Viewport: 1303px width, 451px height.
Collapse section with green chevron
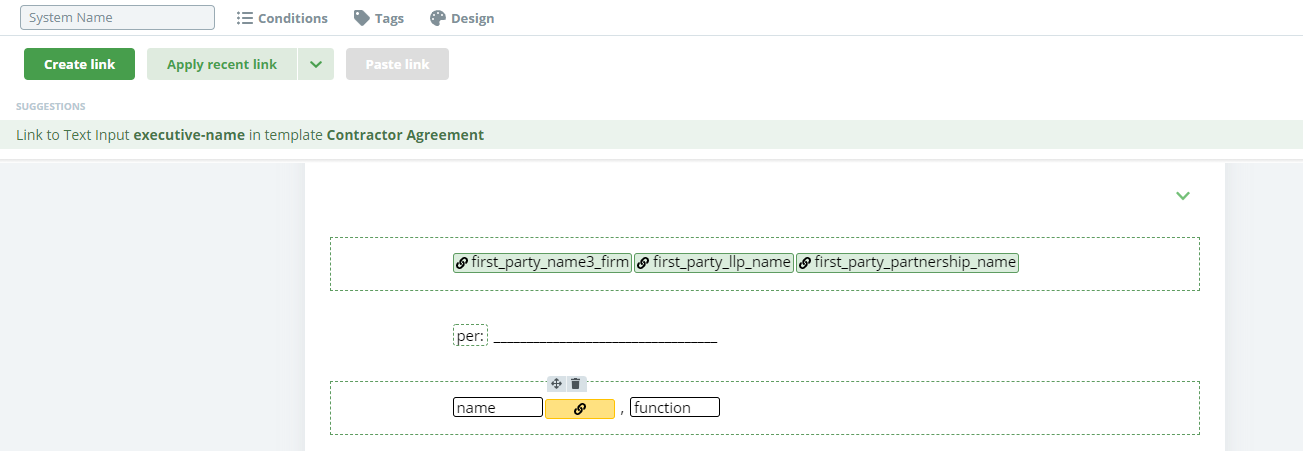coord(1183,196)
